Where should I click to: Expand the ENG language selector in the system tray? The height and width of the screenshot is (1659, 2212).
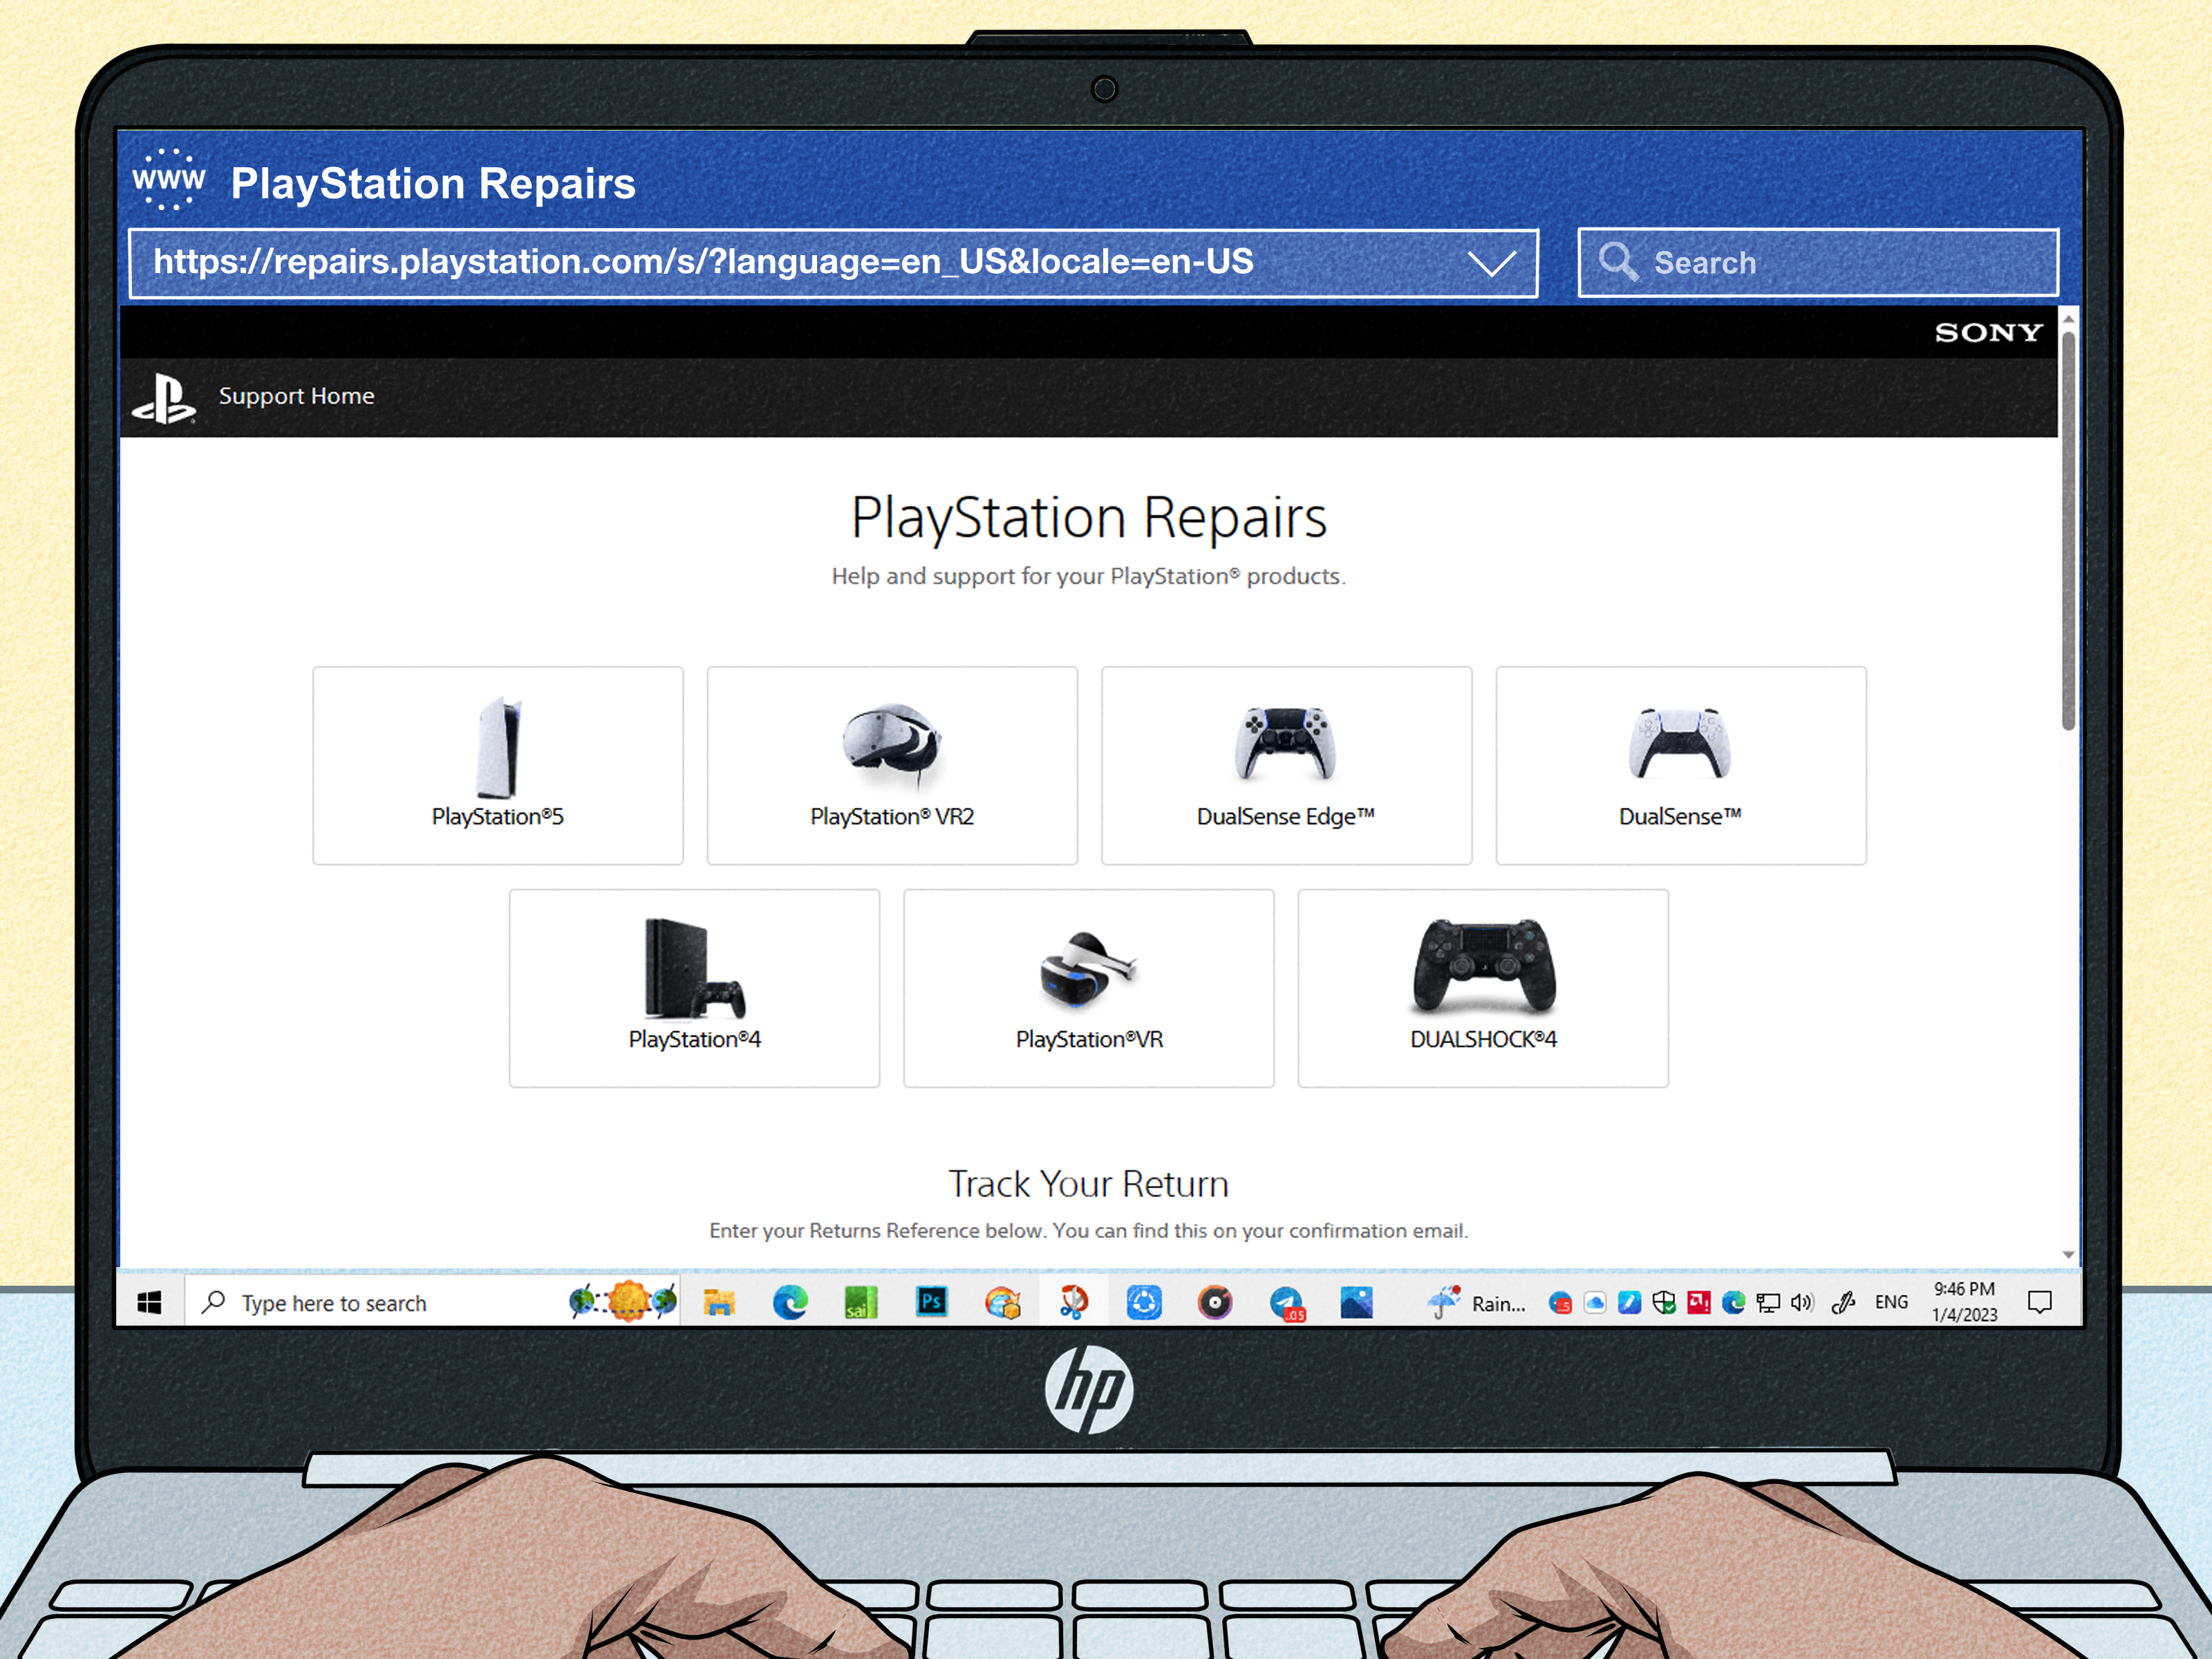coord(1891,1301)
